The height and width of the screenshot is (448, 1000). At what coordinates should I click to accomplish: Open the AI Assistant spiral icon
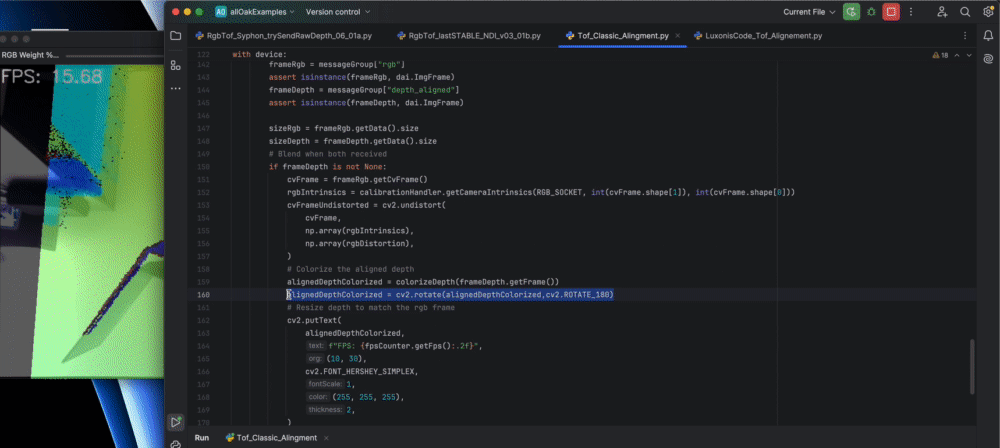click(988, 59)
